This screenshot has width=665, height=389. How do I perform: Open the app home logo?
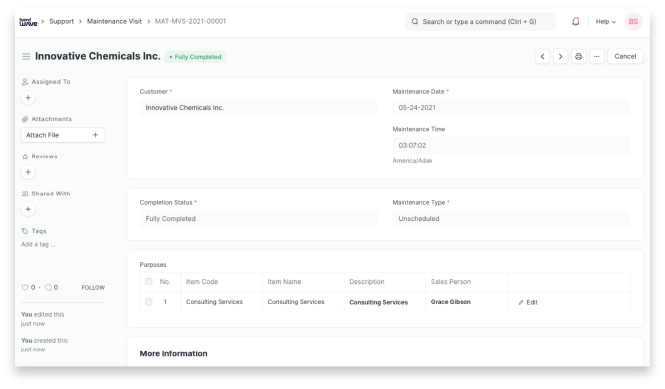pos(28,22)
